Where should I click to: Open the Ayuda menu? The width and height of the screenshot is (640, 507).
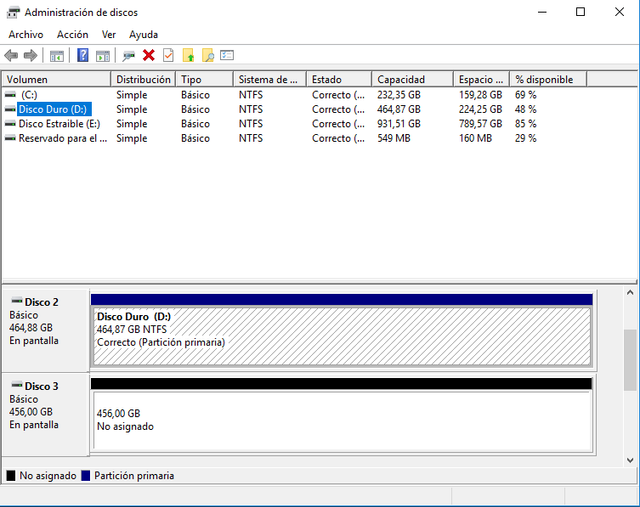[x=144, y=35]
